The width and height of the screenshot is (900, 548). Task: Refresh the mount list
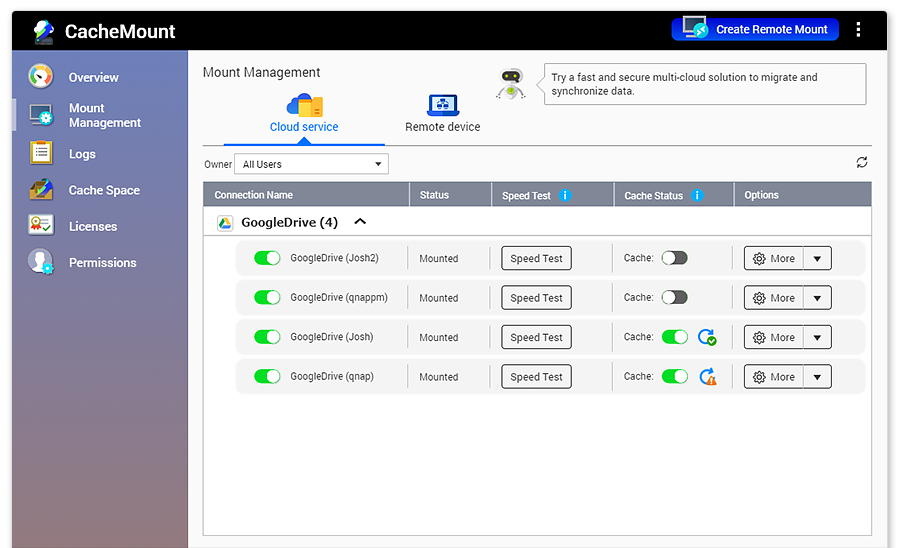tap(862, 162)
